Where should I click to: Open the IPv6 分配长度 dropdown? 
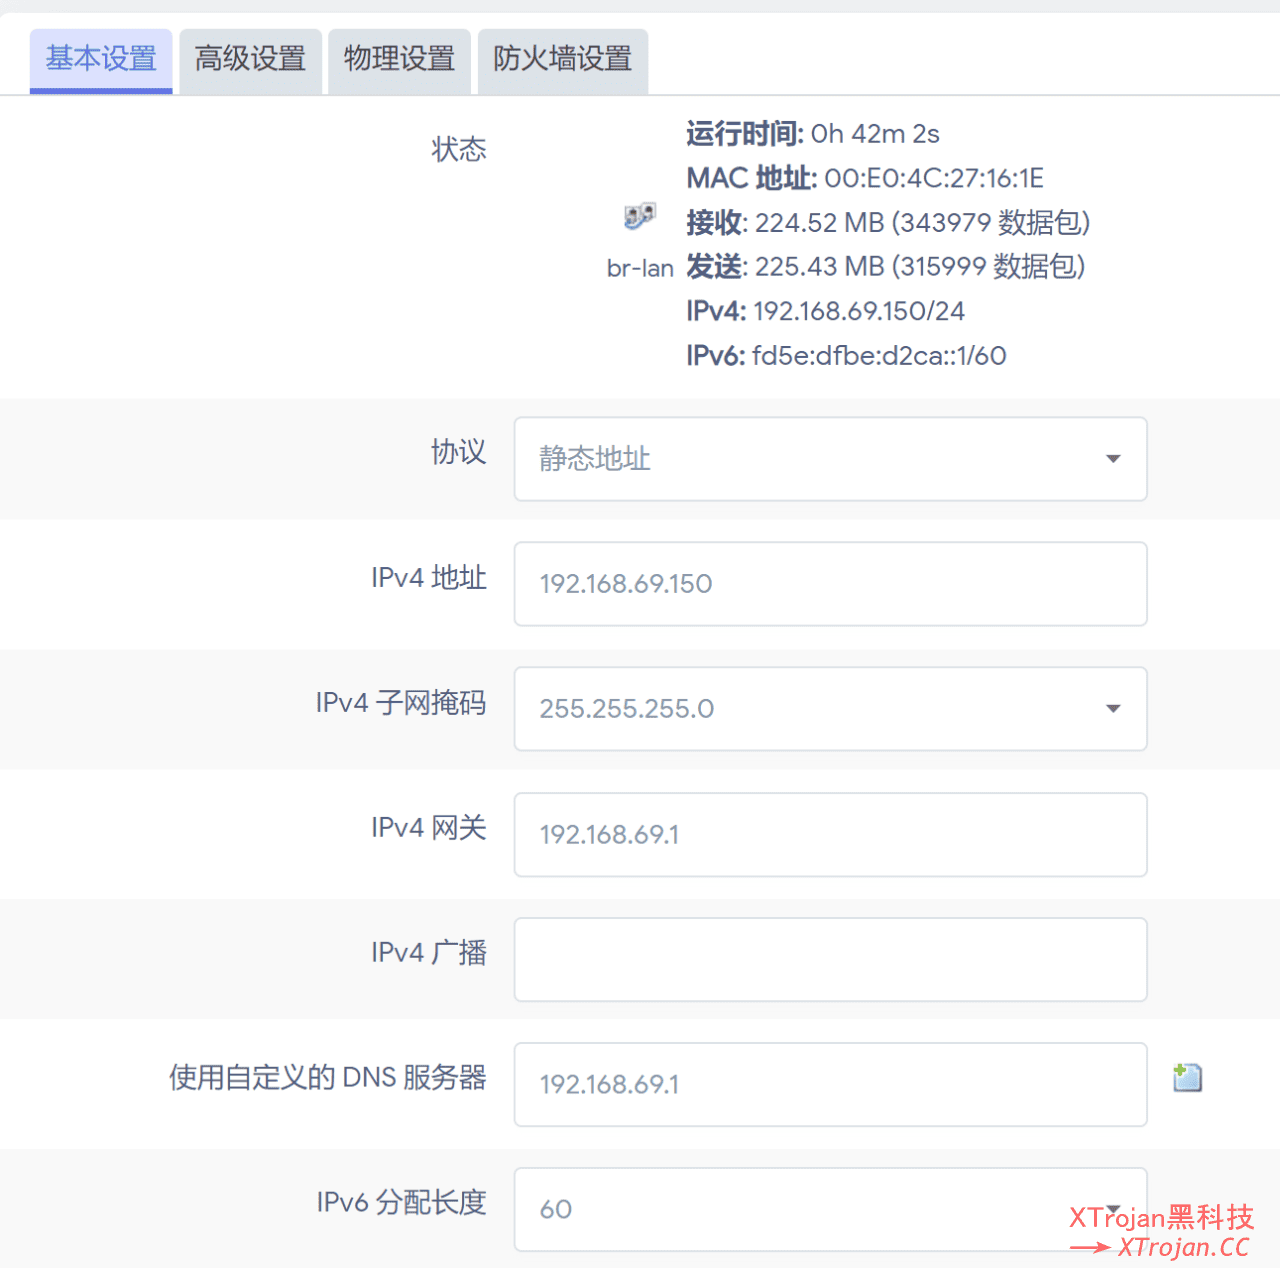[830, 1209]
